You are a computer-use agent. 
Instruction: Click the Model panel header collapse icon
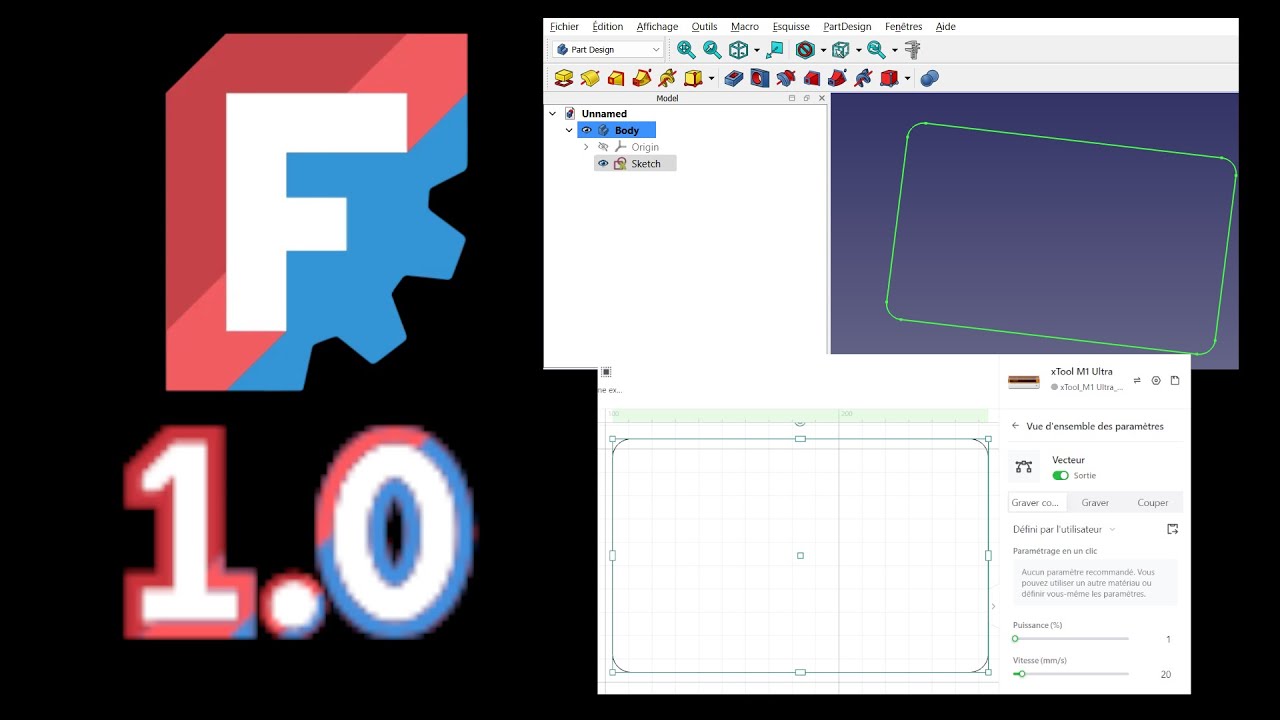pyautogui.click(x=792, y=98)
